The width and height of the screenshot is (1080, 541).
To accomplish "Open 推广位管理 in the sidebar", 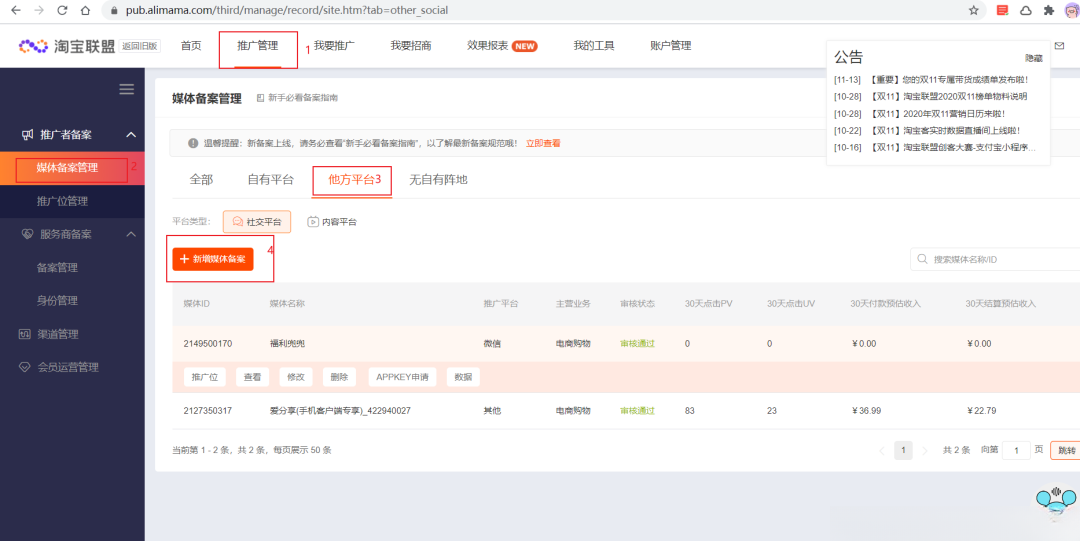I will (x=62, y=201).
